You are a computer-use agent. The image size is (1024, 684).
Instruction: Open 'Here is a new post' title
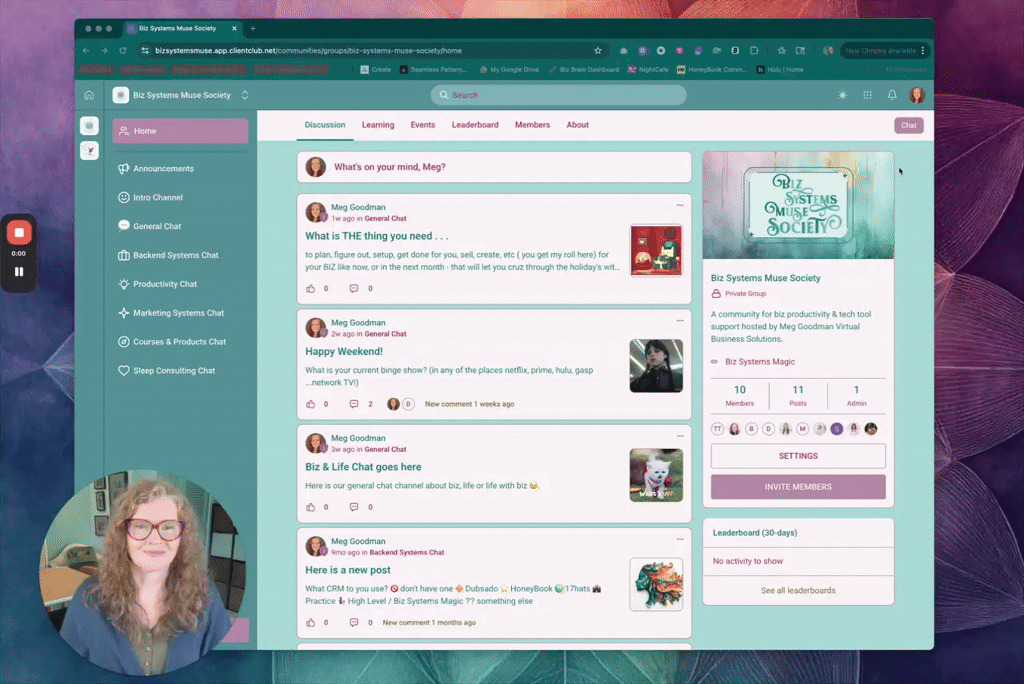click(348, 570)
